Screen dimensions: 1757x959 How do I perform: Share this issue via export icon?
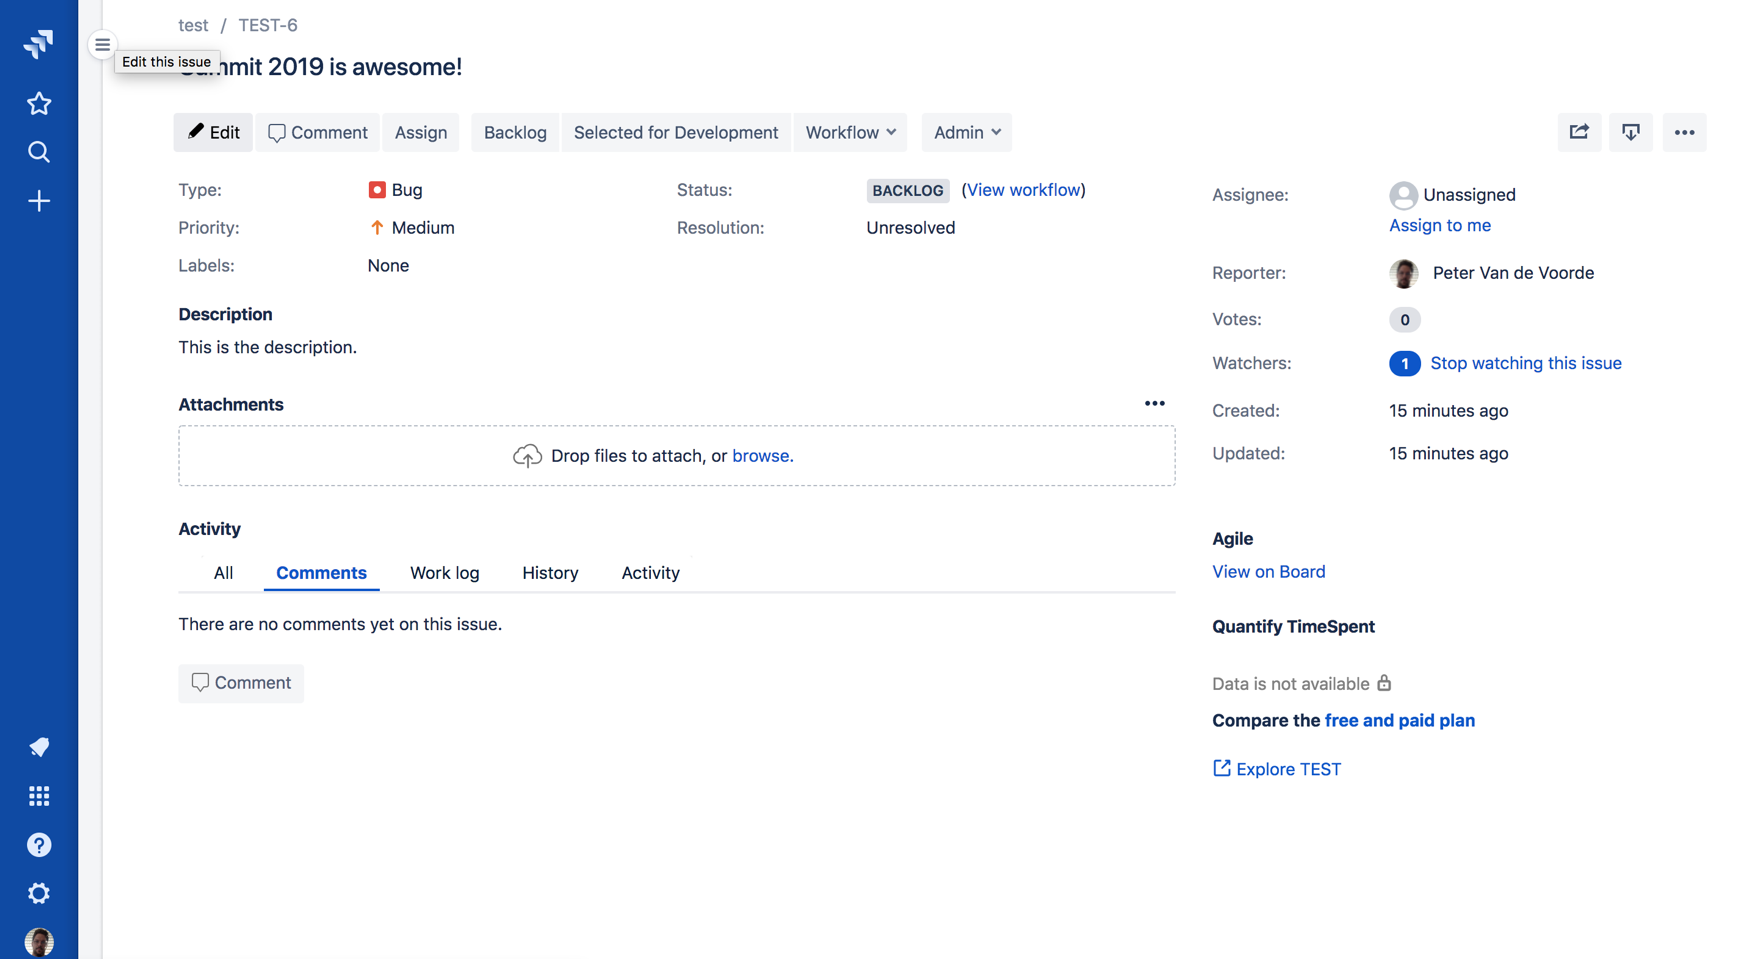point(1578,132)
